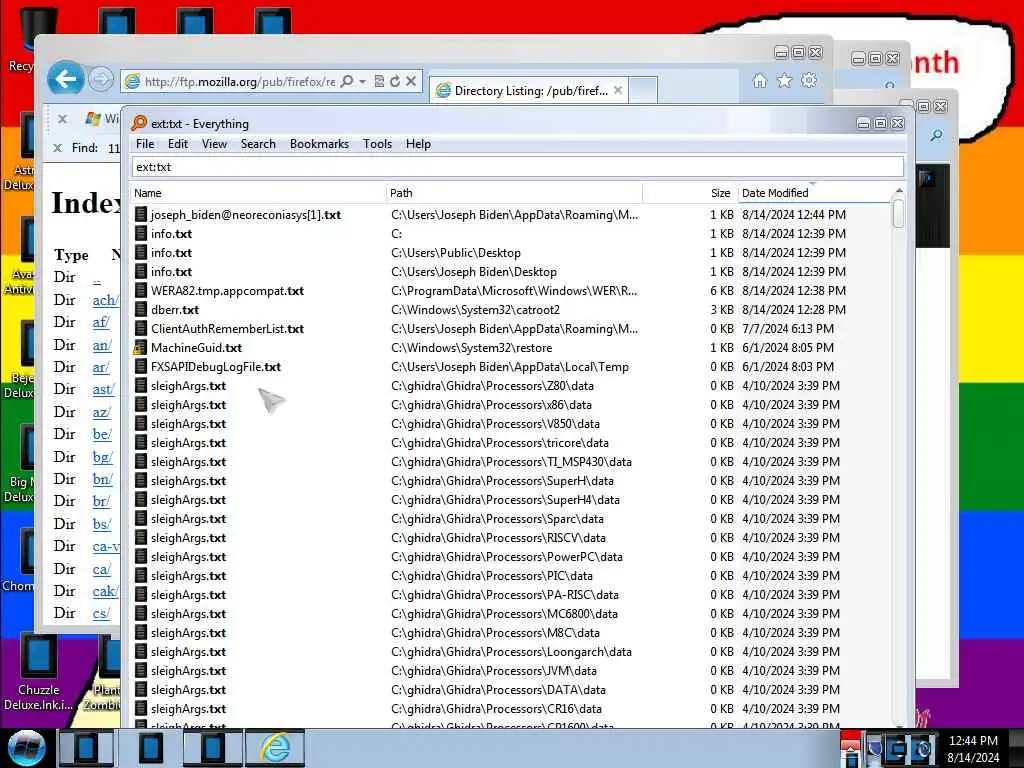
Task: Select sleighArgs.txt in tricore data path
Action: pos(188,442)
